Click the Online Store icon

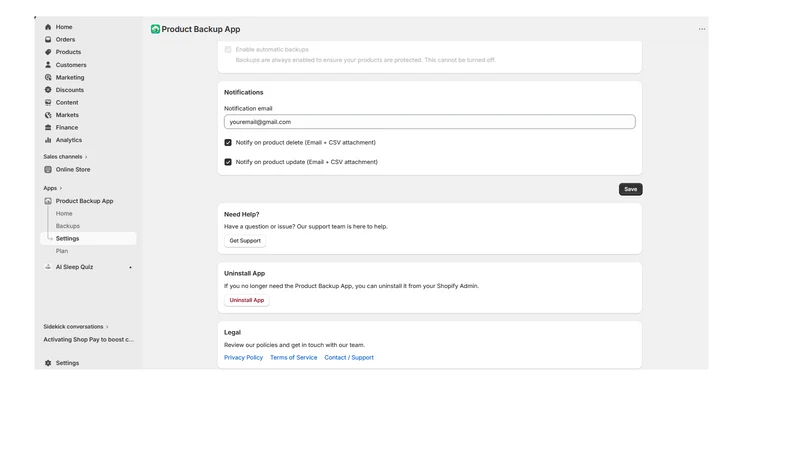(48, 169)
